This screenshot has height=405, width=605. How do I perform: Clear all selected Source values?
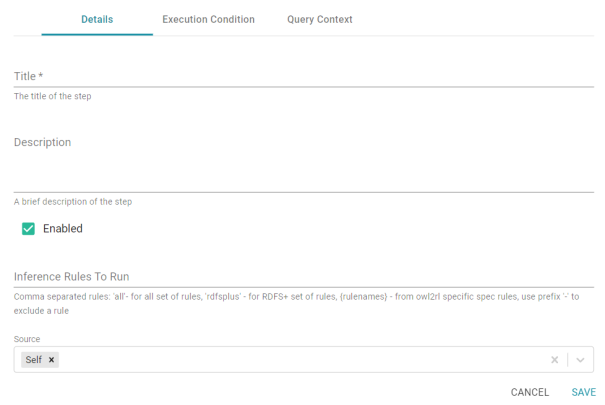(x=554, y=360)
